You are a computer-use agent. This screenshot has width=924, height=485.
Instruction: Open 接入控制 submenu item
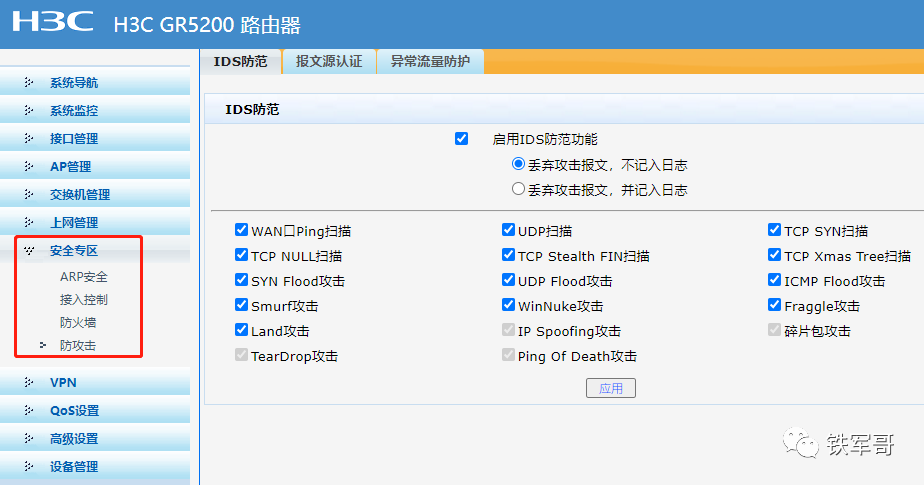coord(84,299)
